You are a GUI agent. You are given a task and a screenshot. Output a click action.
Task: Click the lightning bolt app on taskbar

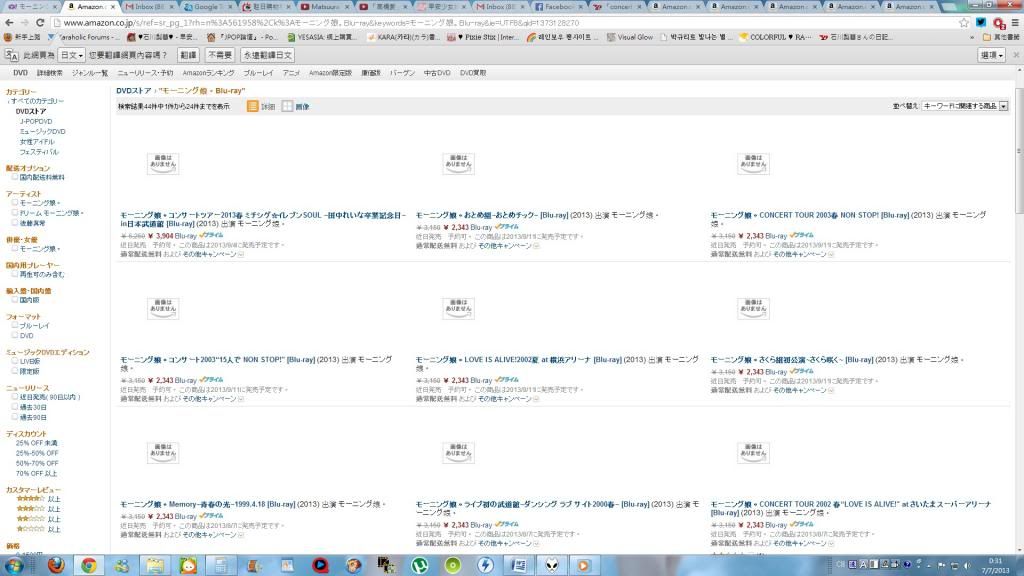pos(485,566)
